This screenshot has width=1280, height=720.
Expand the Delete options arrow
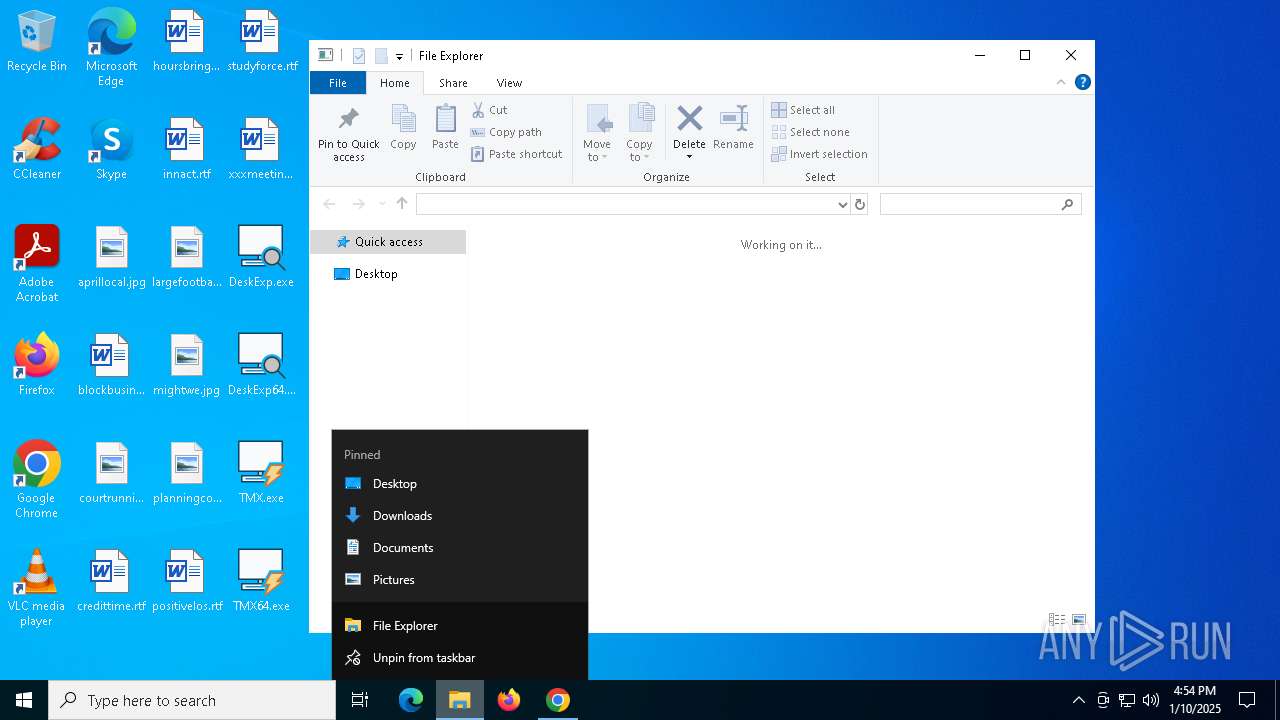click(689, 157)
